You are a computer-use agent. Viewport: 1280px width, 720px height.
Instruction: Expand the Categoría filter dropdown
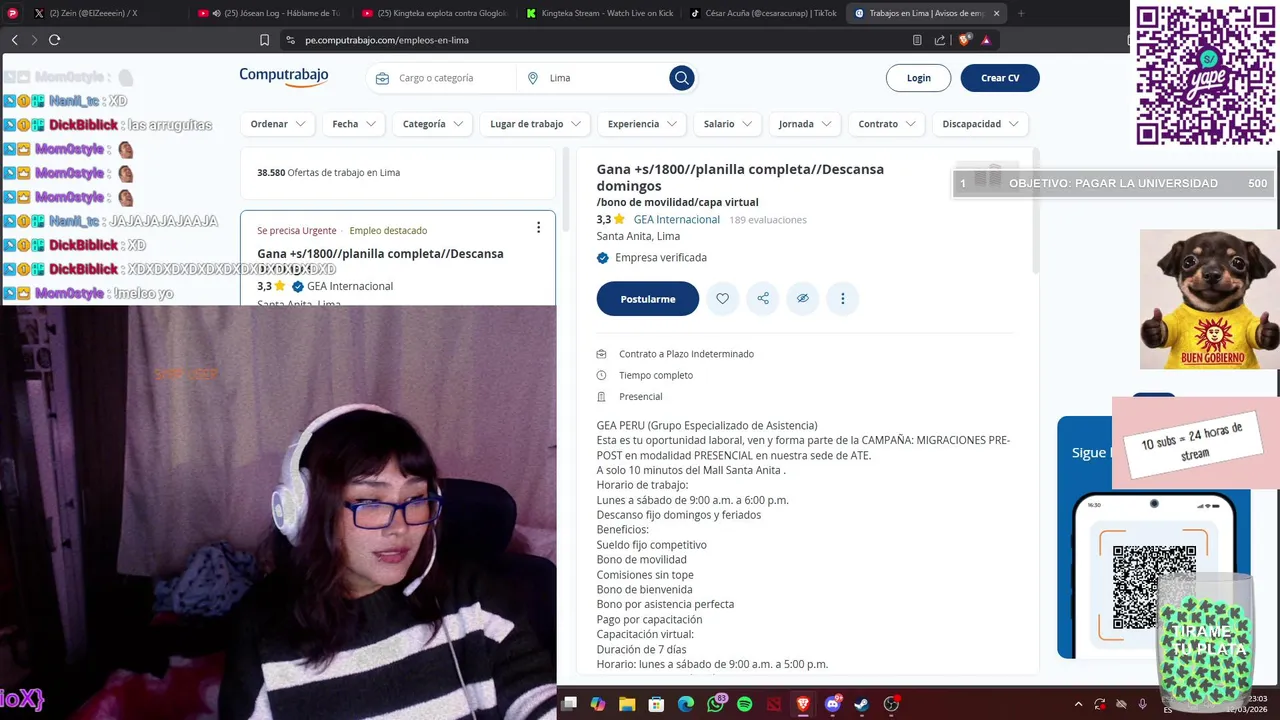click(x=433, y=124)
